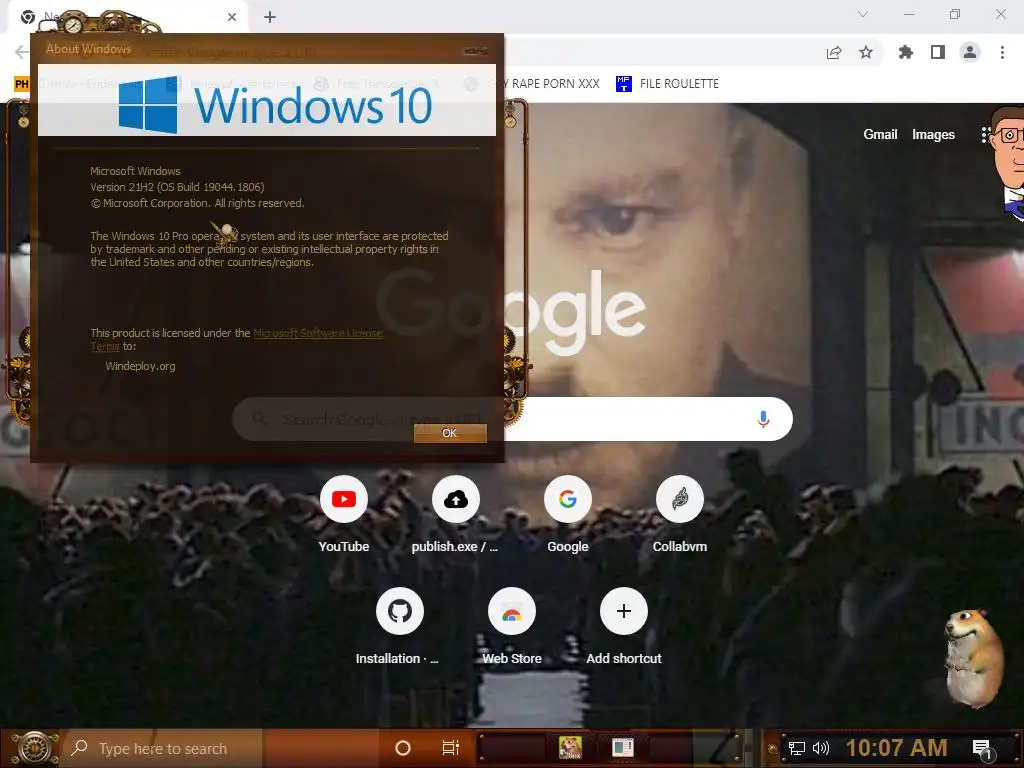Image resolution: width=1024 pixels, height=768 pixels.
Task: Open the hamster Box taskbar app
Action: pyautogui.click(x=570, y=748)
